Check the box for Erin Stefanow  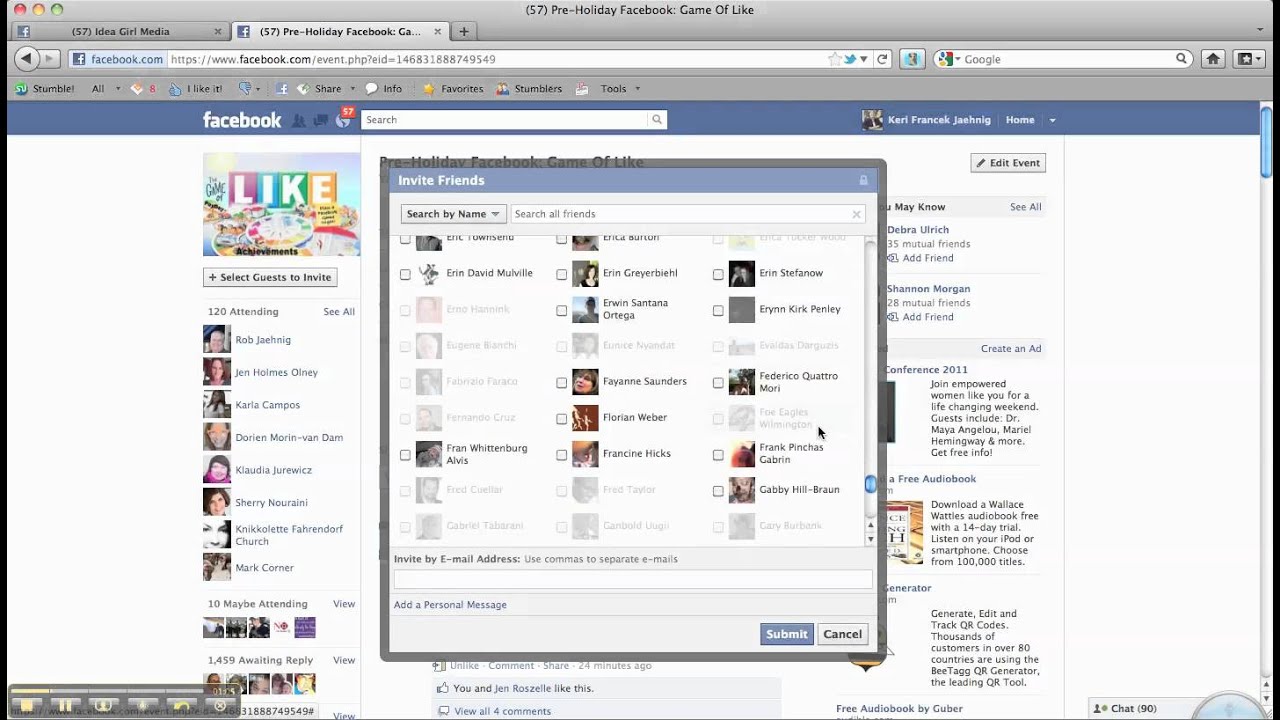point(718,274)
